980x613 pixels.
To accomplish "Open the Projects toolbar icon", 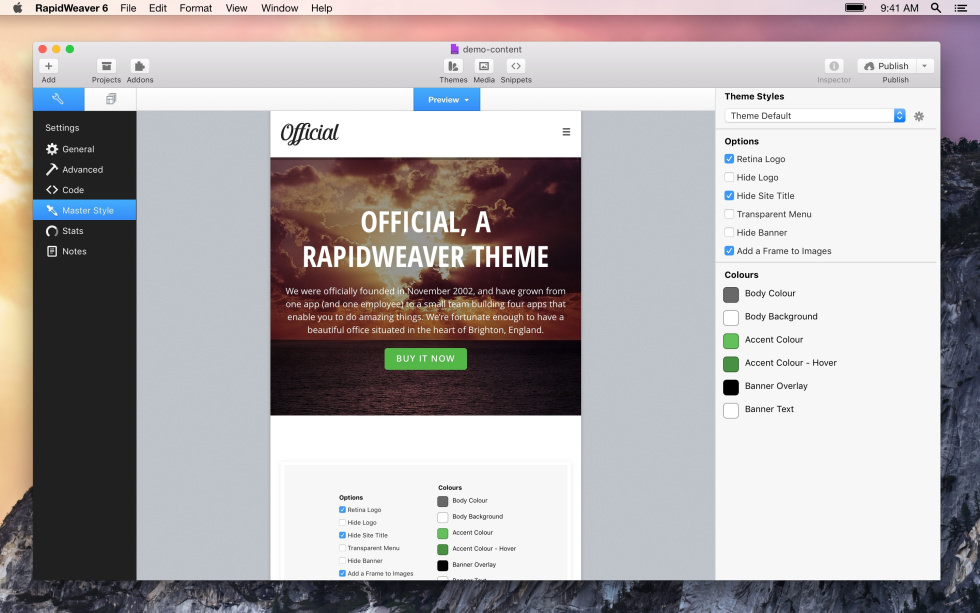I will 106,66.
